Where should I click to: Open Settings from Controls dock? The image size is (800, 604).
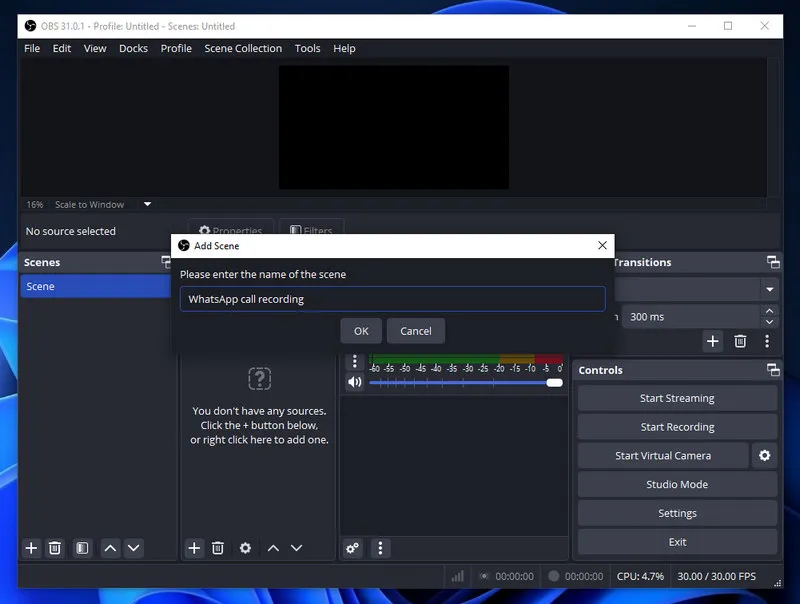click(x=677, y=513)
